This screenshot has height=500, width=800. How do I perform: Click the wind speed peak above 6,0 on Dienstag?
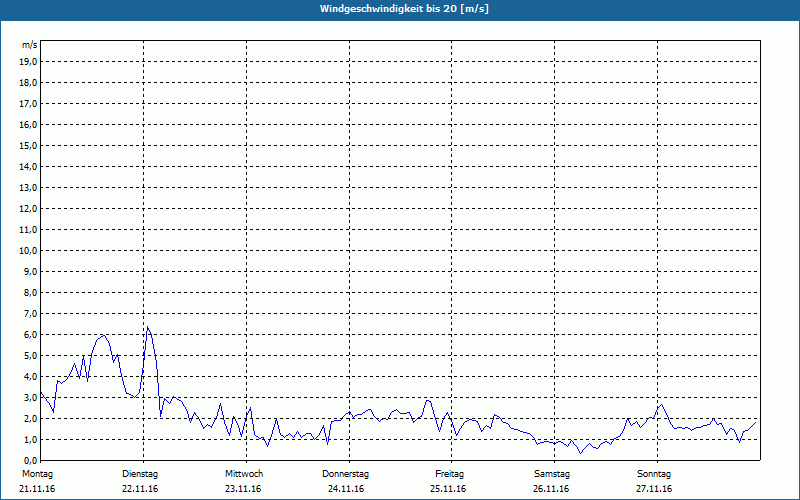coord(147,327)
